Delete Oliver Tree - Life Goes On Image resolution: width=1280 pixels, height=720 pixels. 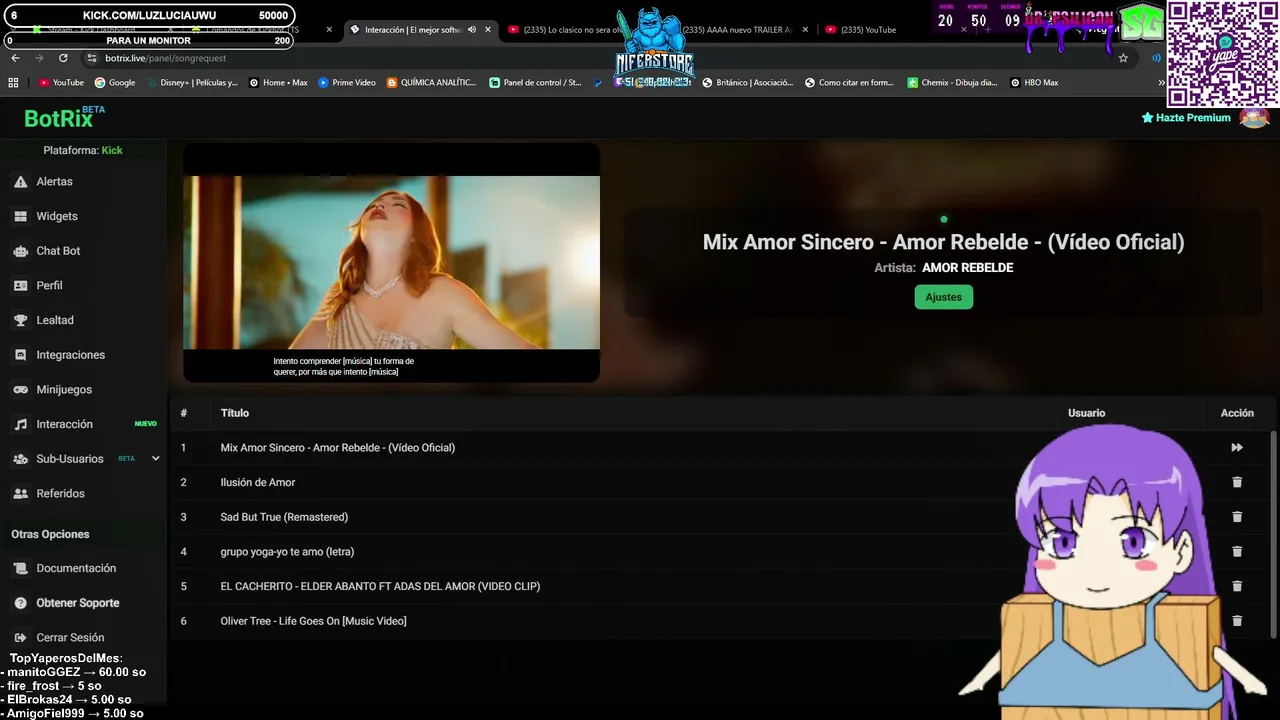pyautogui.click(x=1237, y=621)
